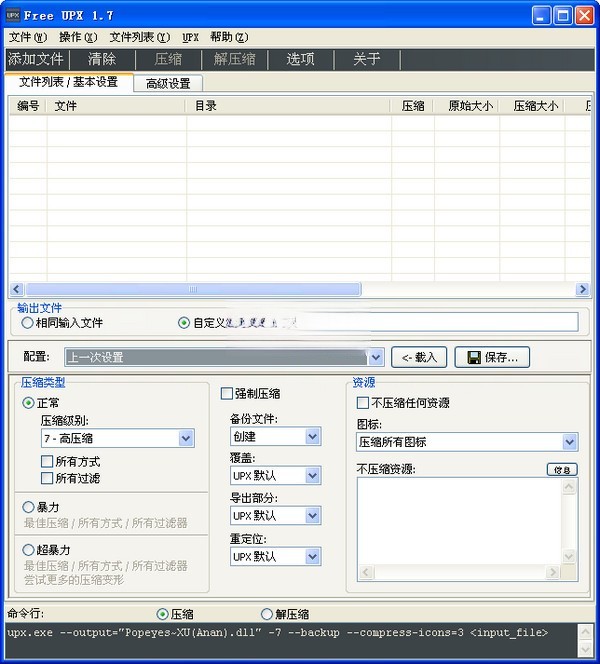This screenshot has width=600, height=664.
Task: Switch to 高级设置 tab
Action: (x=168, y=83)
